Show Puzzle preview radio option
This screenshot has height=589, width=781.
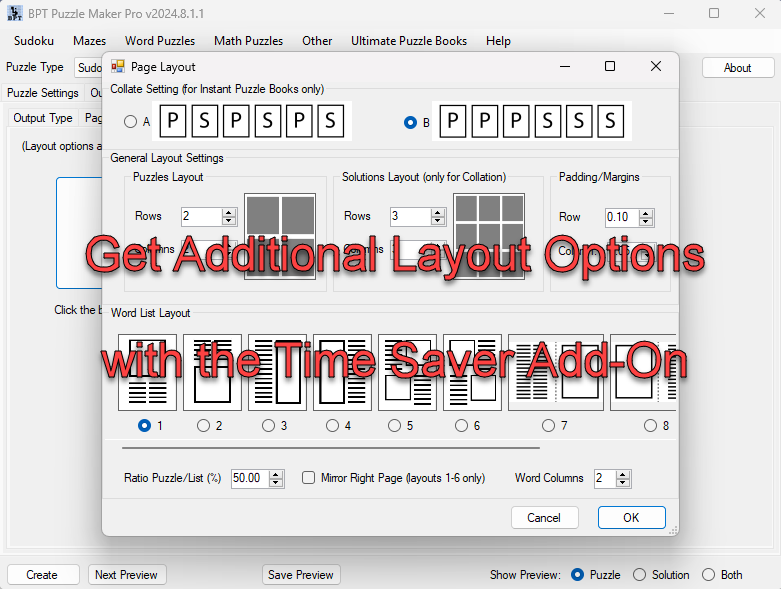[x=577, y=575]
